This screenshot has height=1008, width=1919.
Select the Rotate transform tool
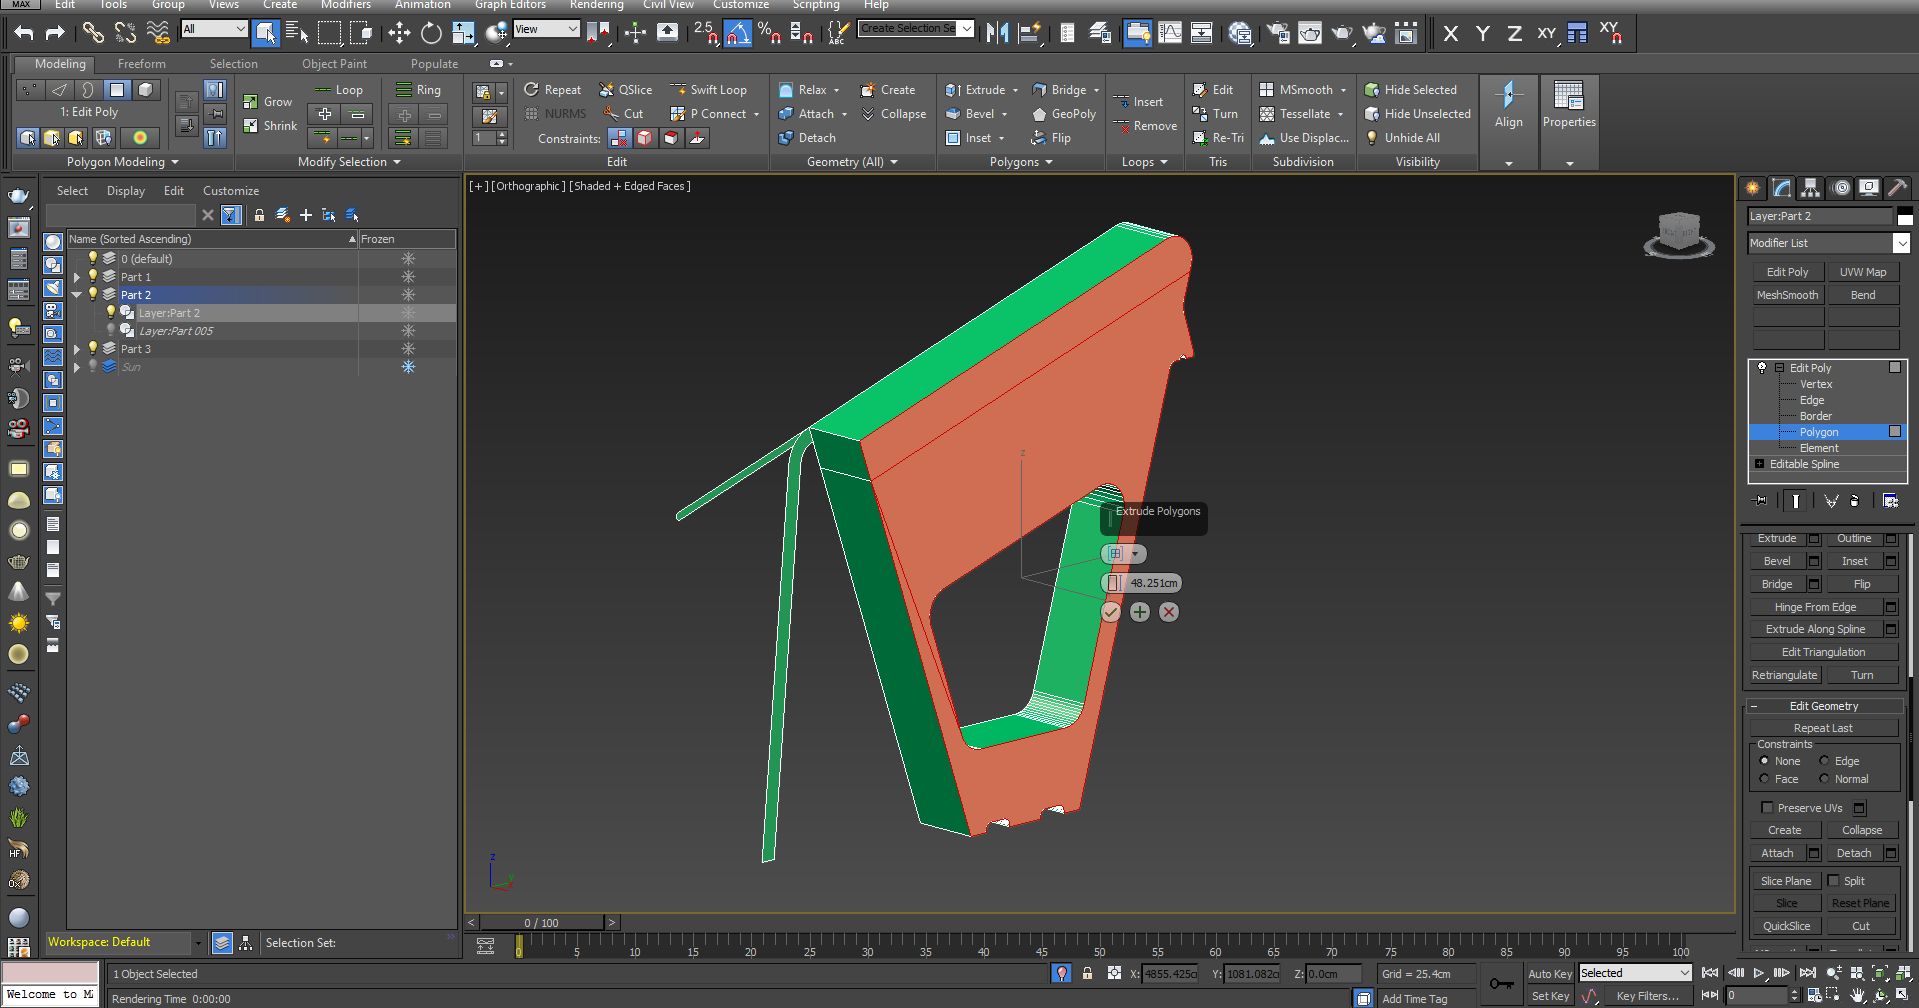431,33
